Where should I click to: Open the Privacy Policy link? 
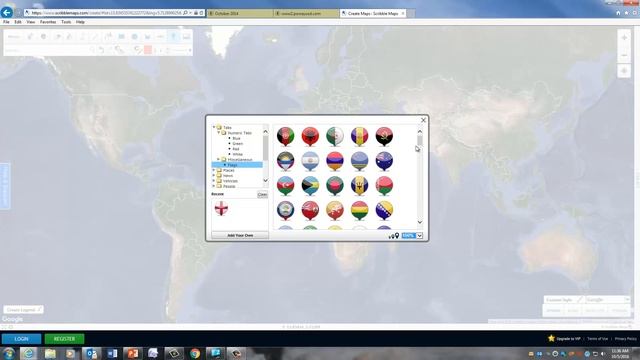[626, 339]
